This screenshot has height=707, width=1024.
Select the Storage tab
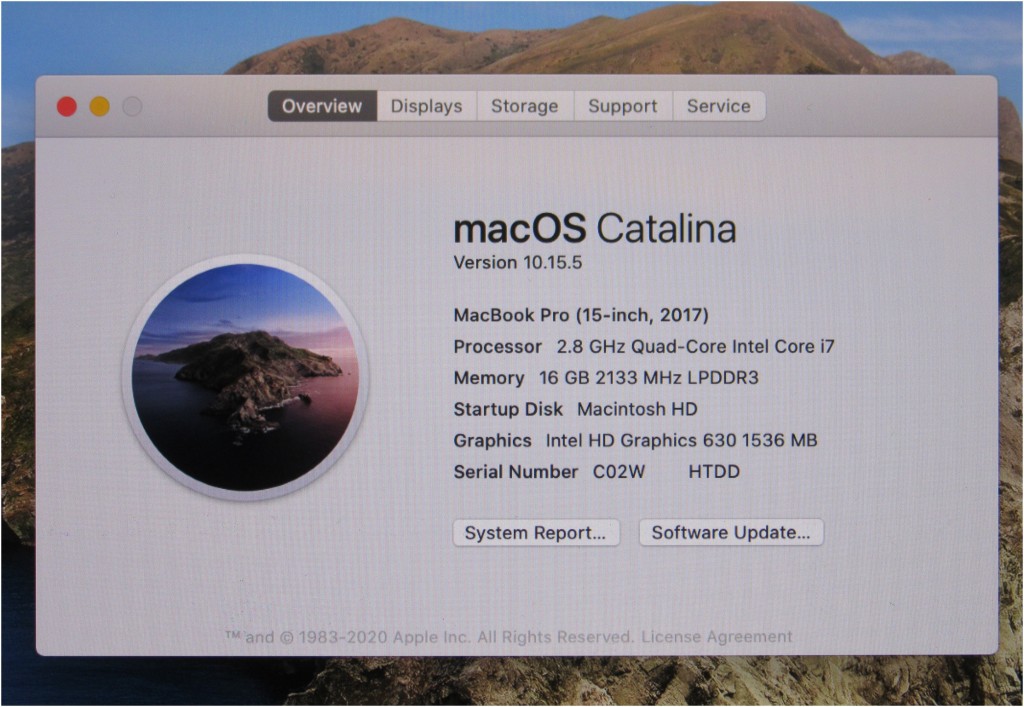524,106
